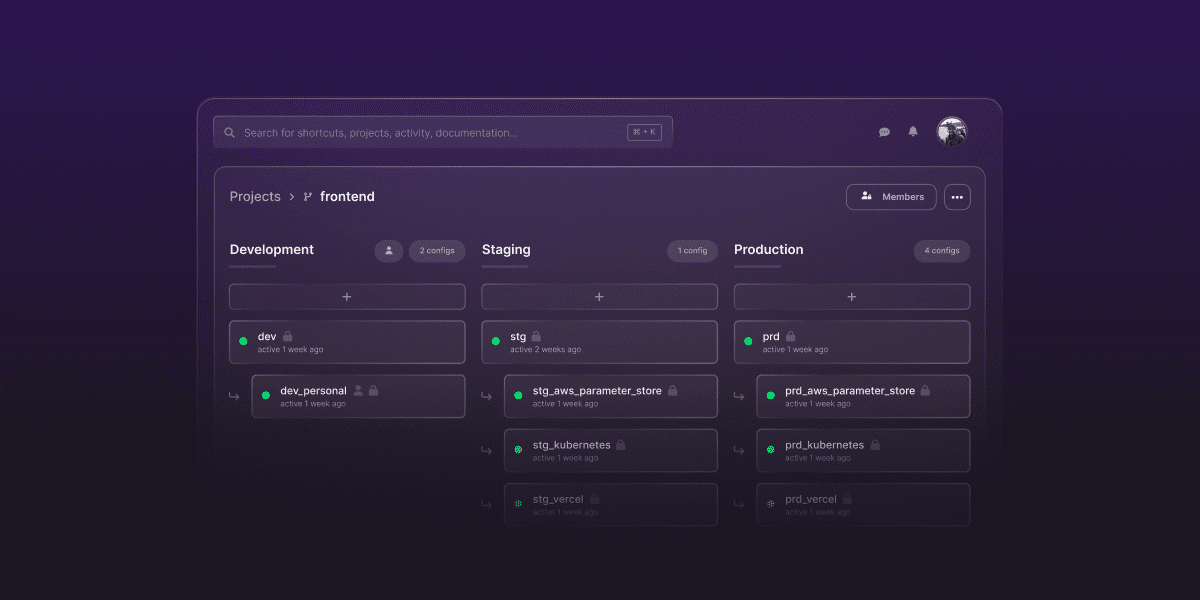Open the prd config card
Screen dimensions: 1200x600
coord(852,342)
